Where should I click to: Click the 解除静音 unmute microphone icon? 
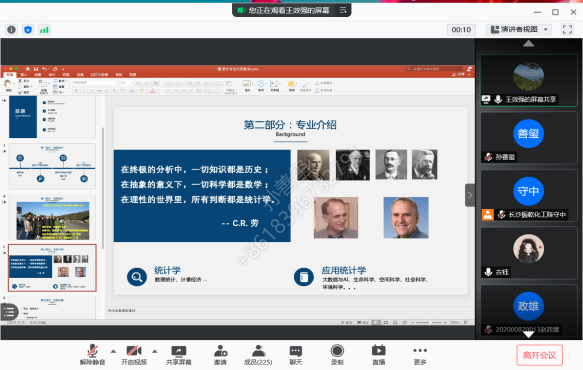[x=92, y=351]
